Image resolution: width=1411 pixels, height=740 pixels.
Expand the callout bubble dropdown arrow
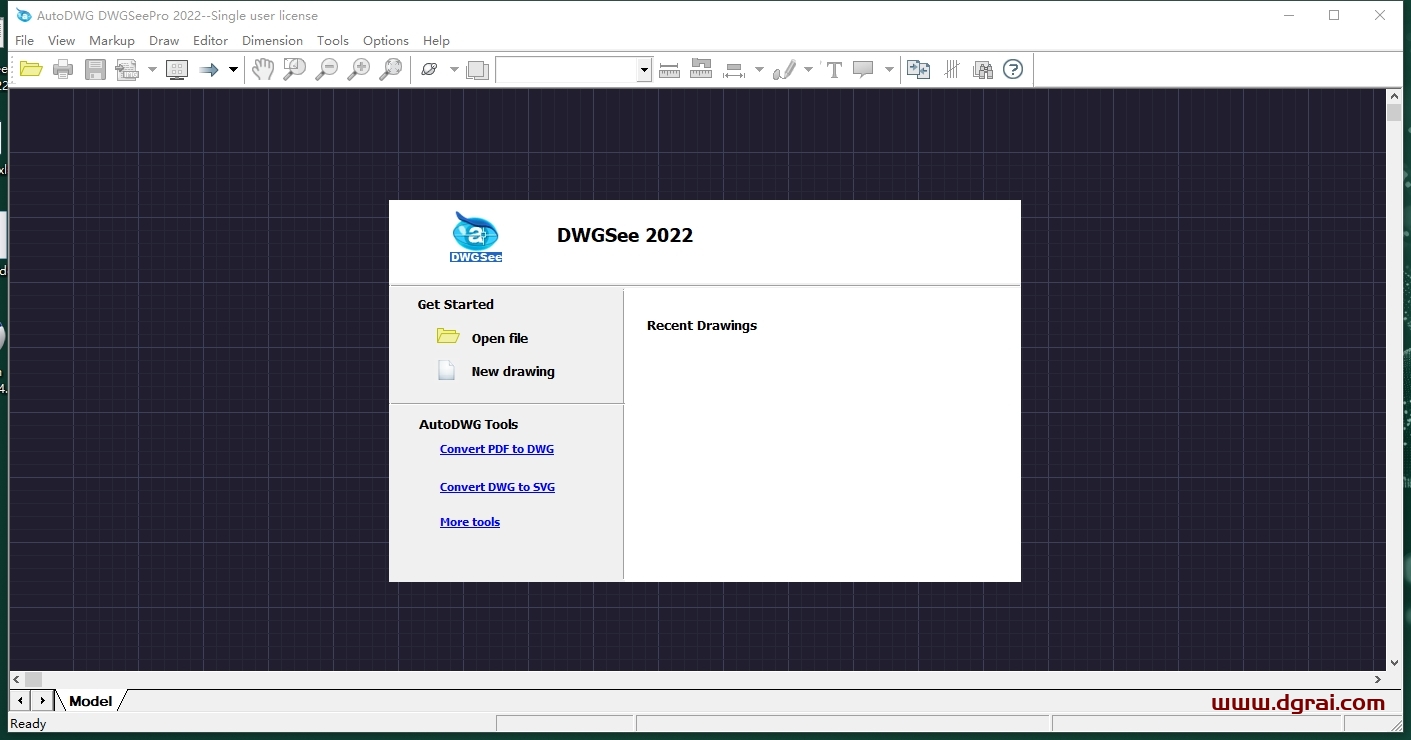click(889, 69)
